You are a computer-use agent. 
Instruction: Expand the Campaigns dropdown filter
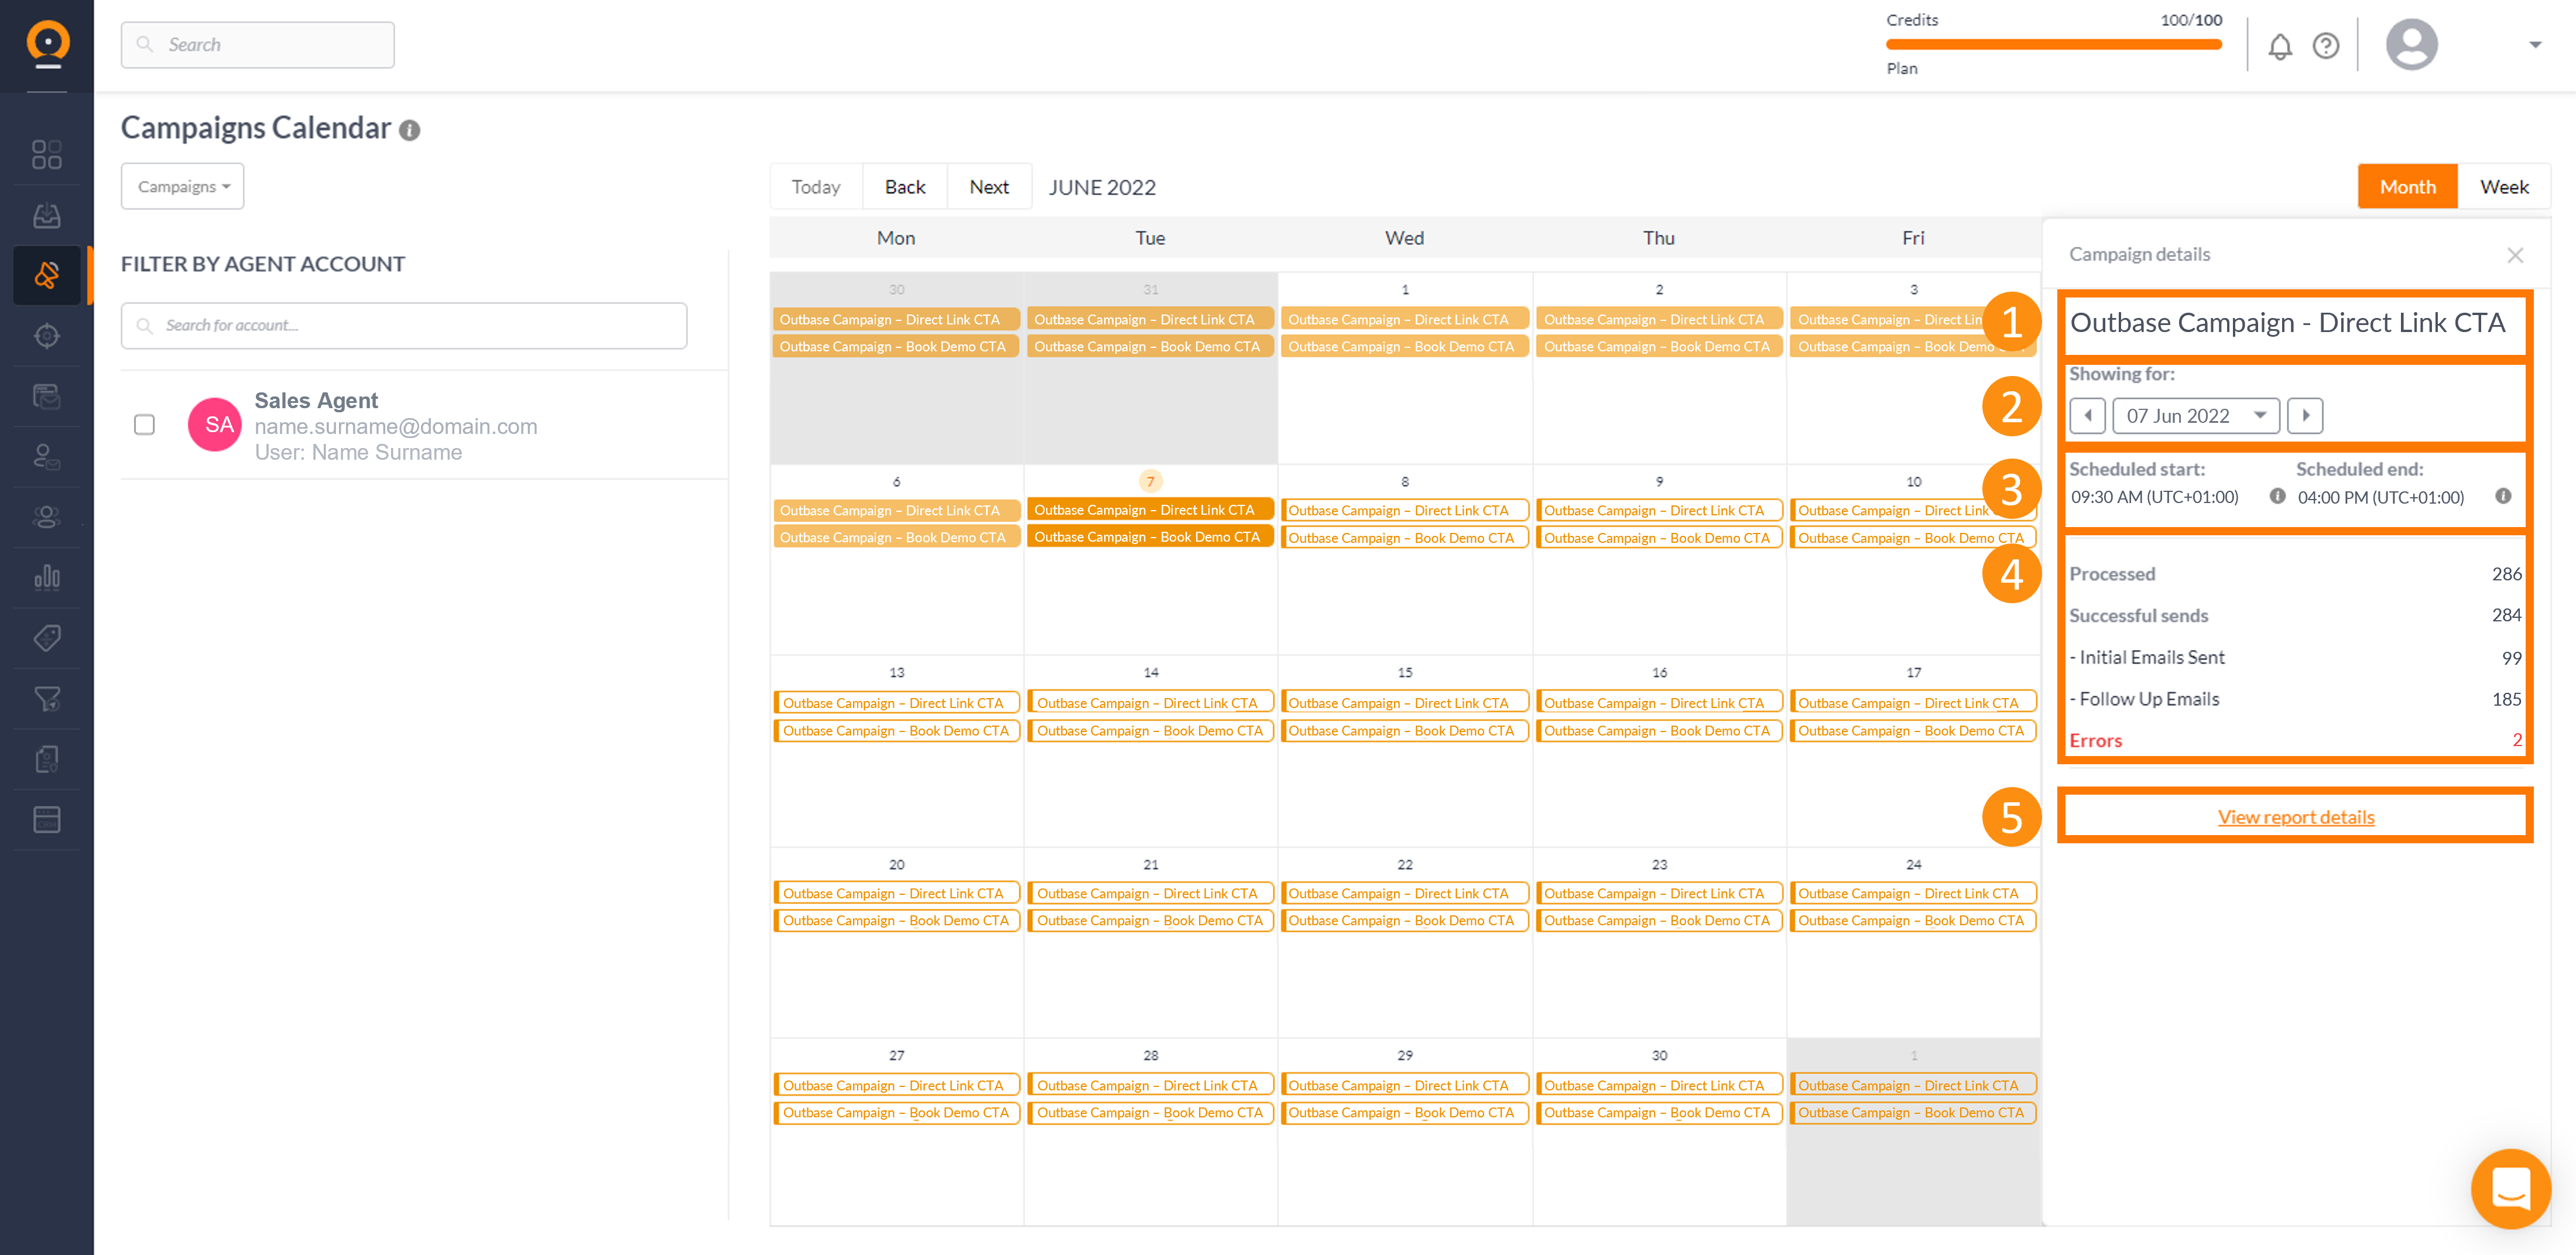click(182, 187)
